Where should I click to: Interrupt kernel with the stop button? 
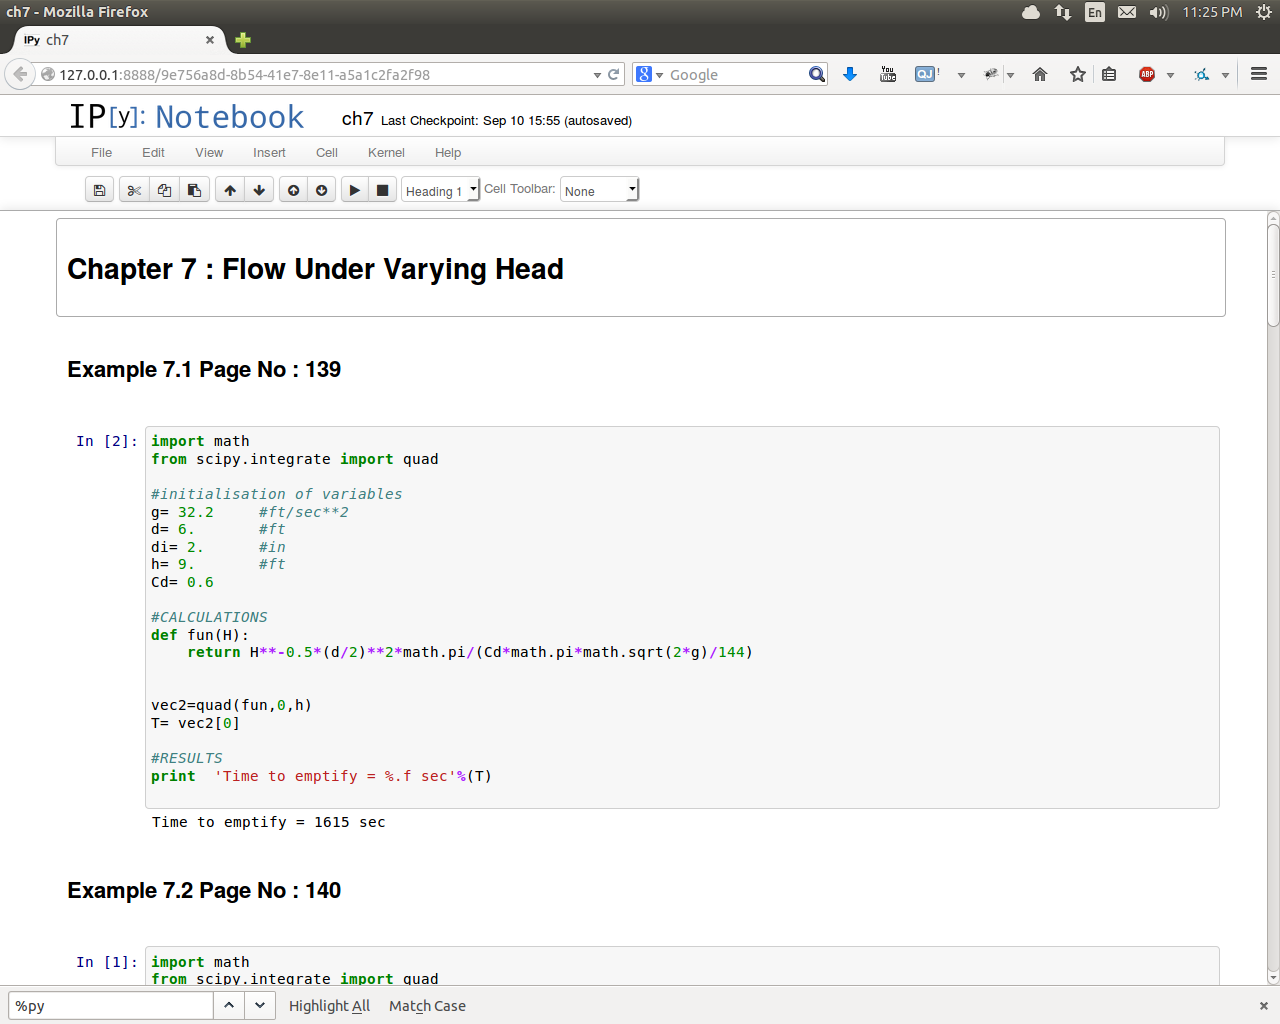382,190
